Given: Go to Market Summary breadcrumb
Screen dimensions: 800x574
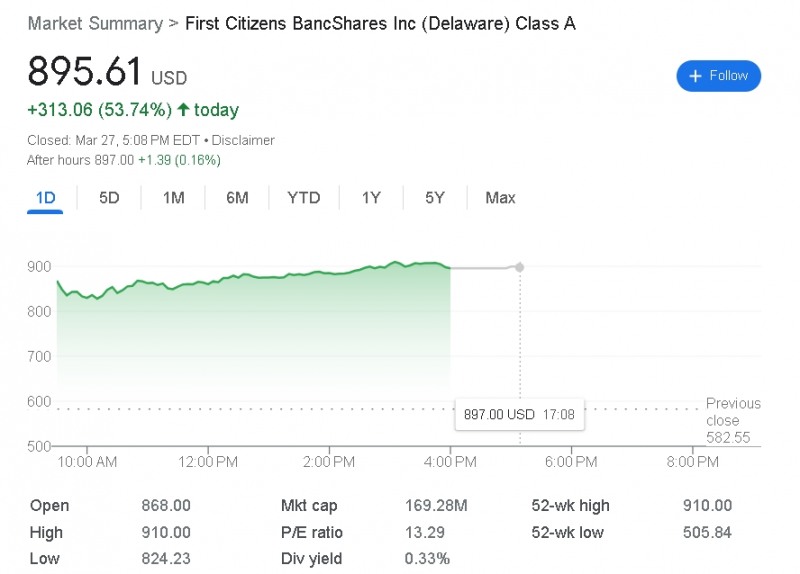Looking at the screenshot, I should point(95,23).
